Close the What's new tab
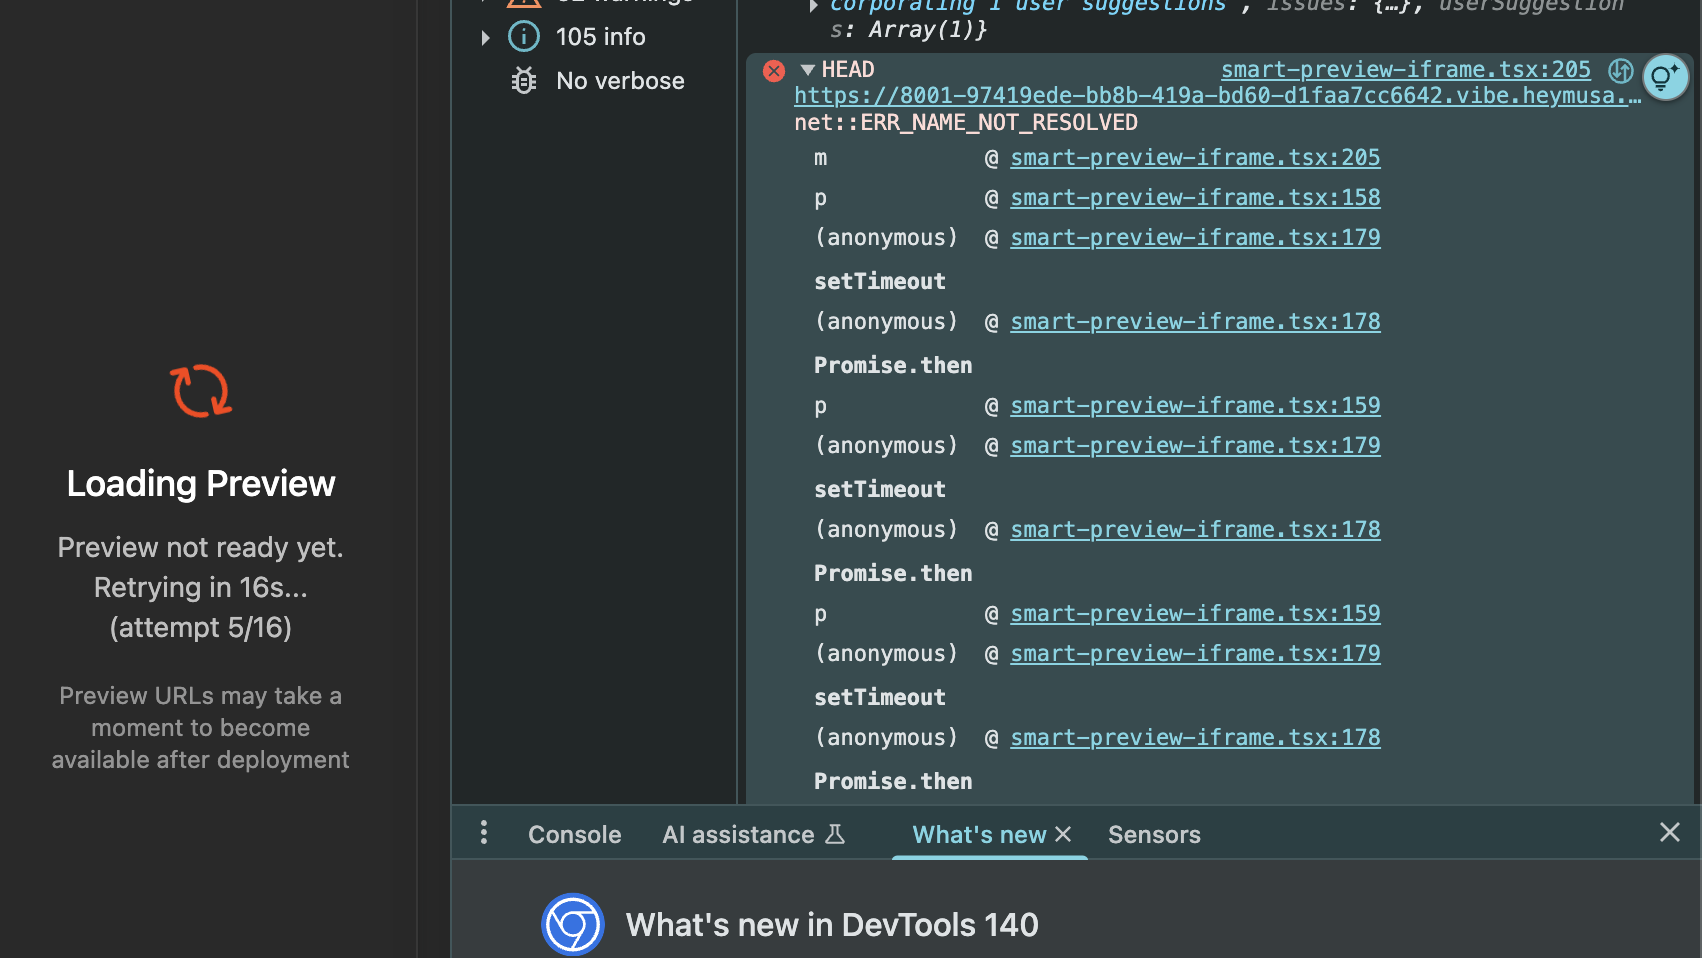Screen dimensions: 1702x958 point(1063,834)
